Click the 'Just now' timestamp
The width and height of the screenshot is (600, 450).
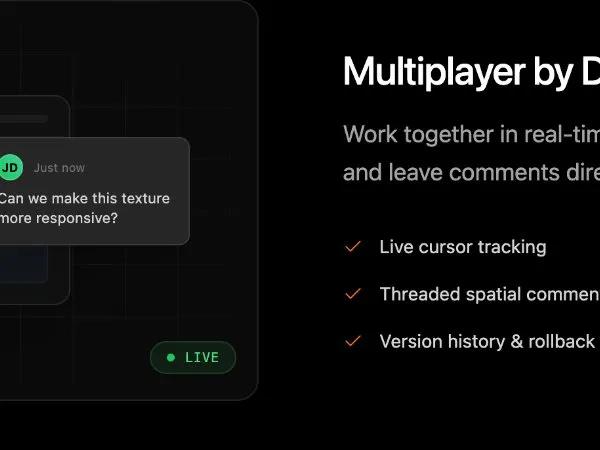[59, 168]
